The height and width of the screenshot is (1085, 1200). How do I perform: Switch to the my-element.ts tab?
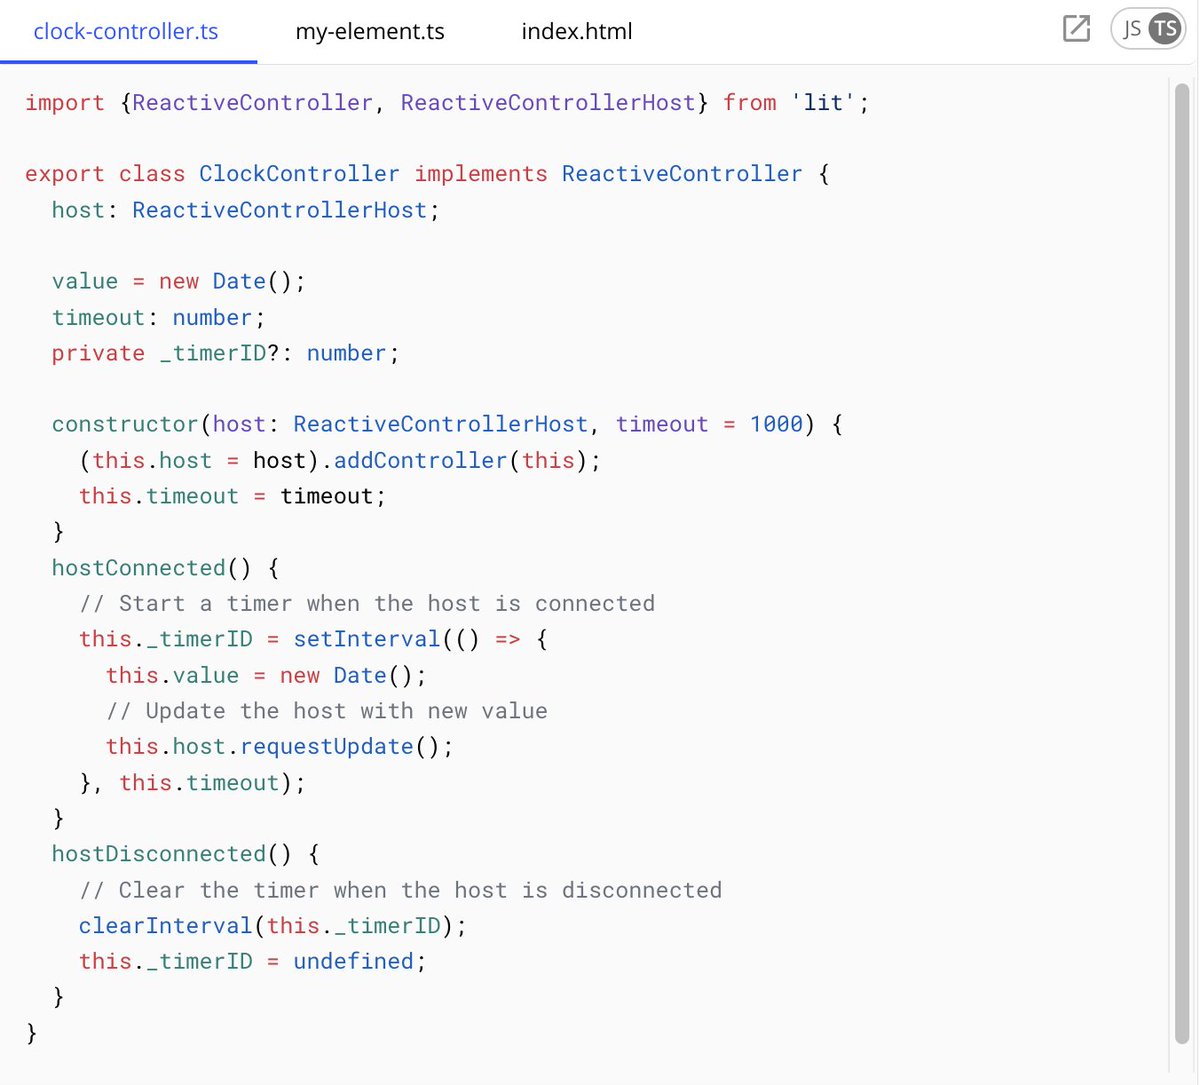pyautogui.click(x=370, y=31)
